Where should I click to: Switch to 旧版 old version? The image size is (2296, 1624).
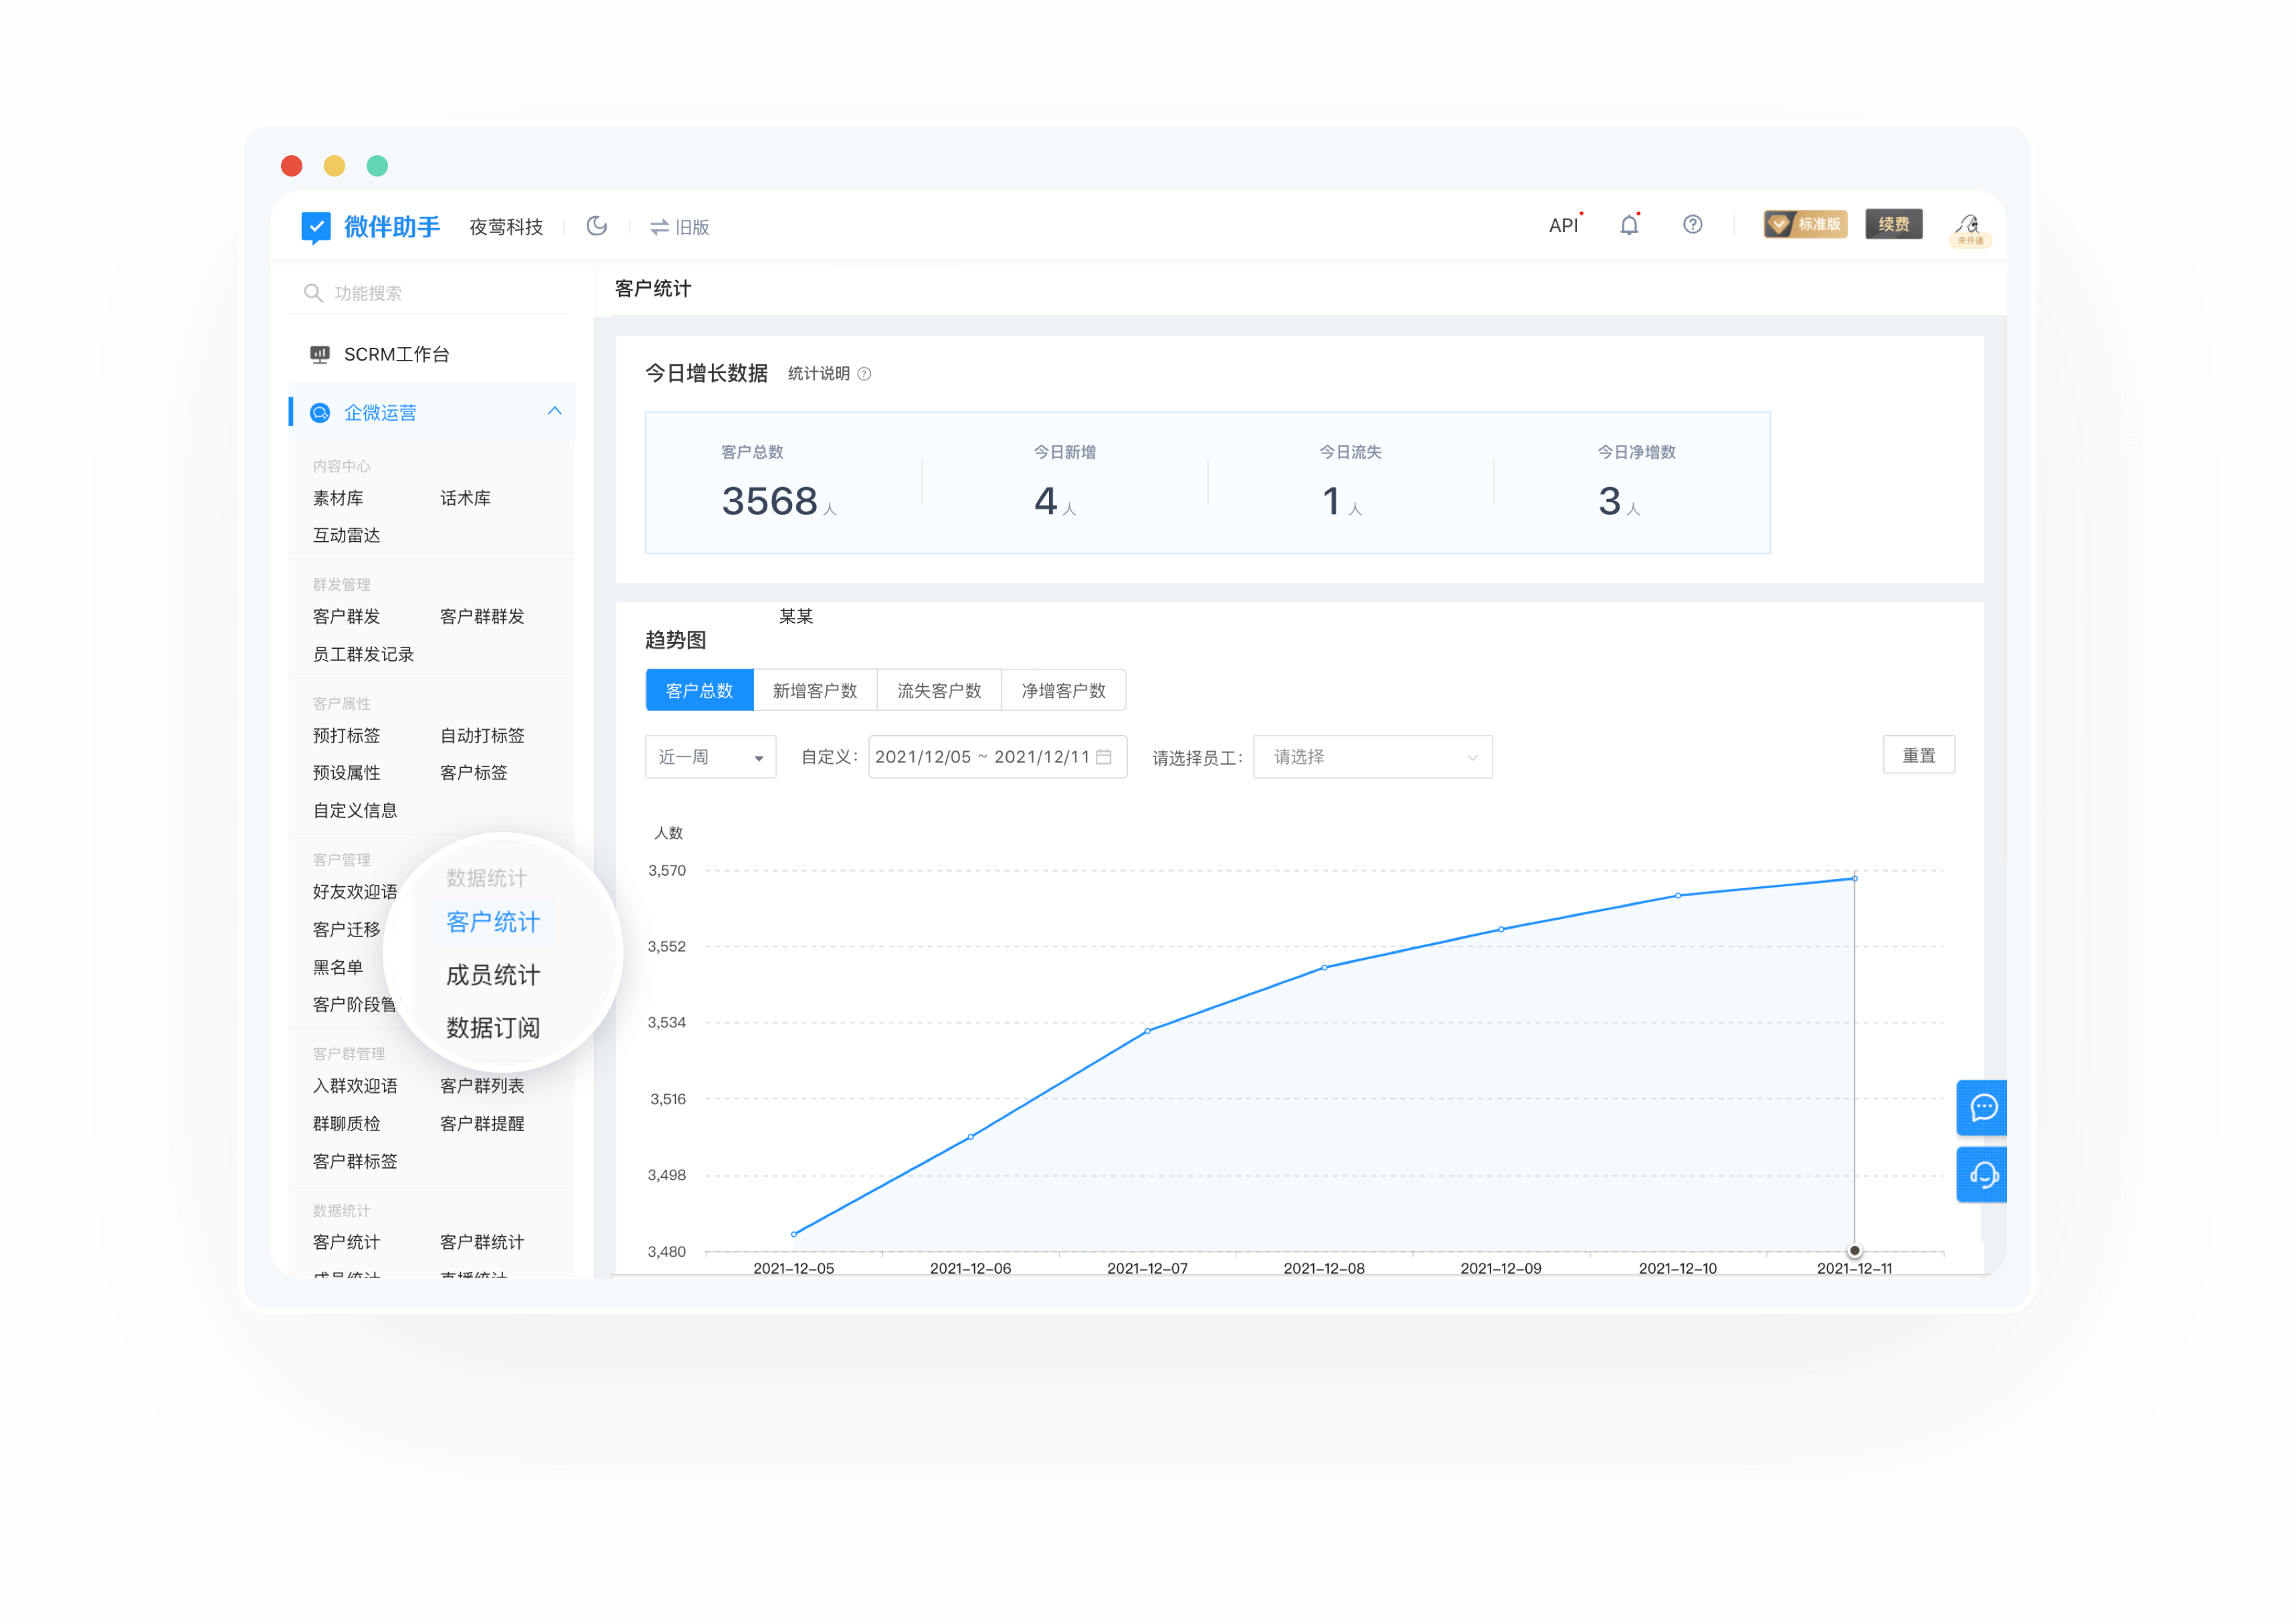point(680,227)
